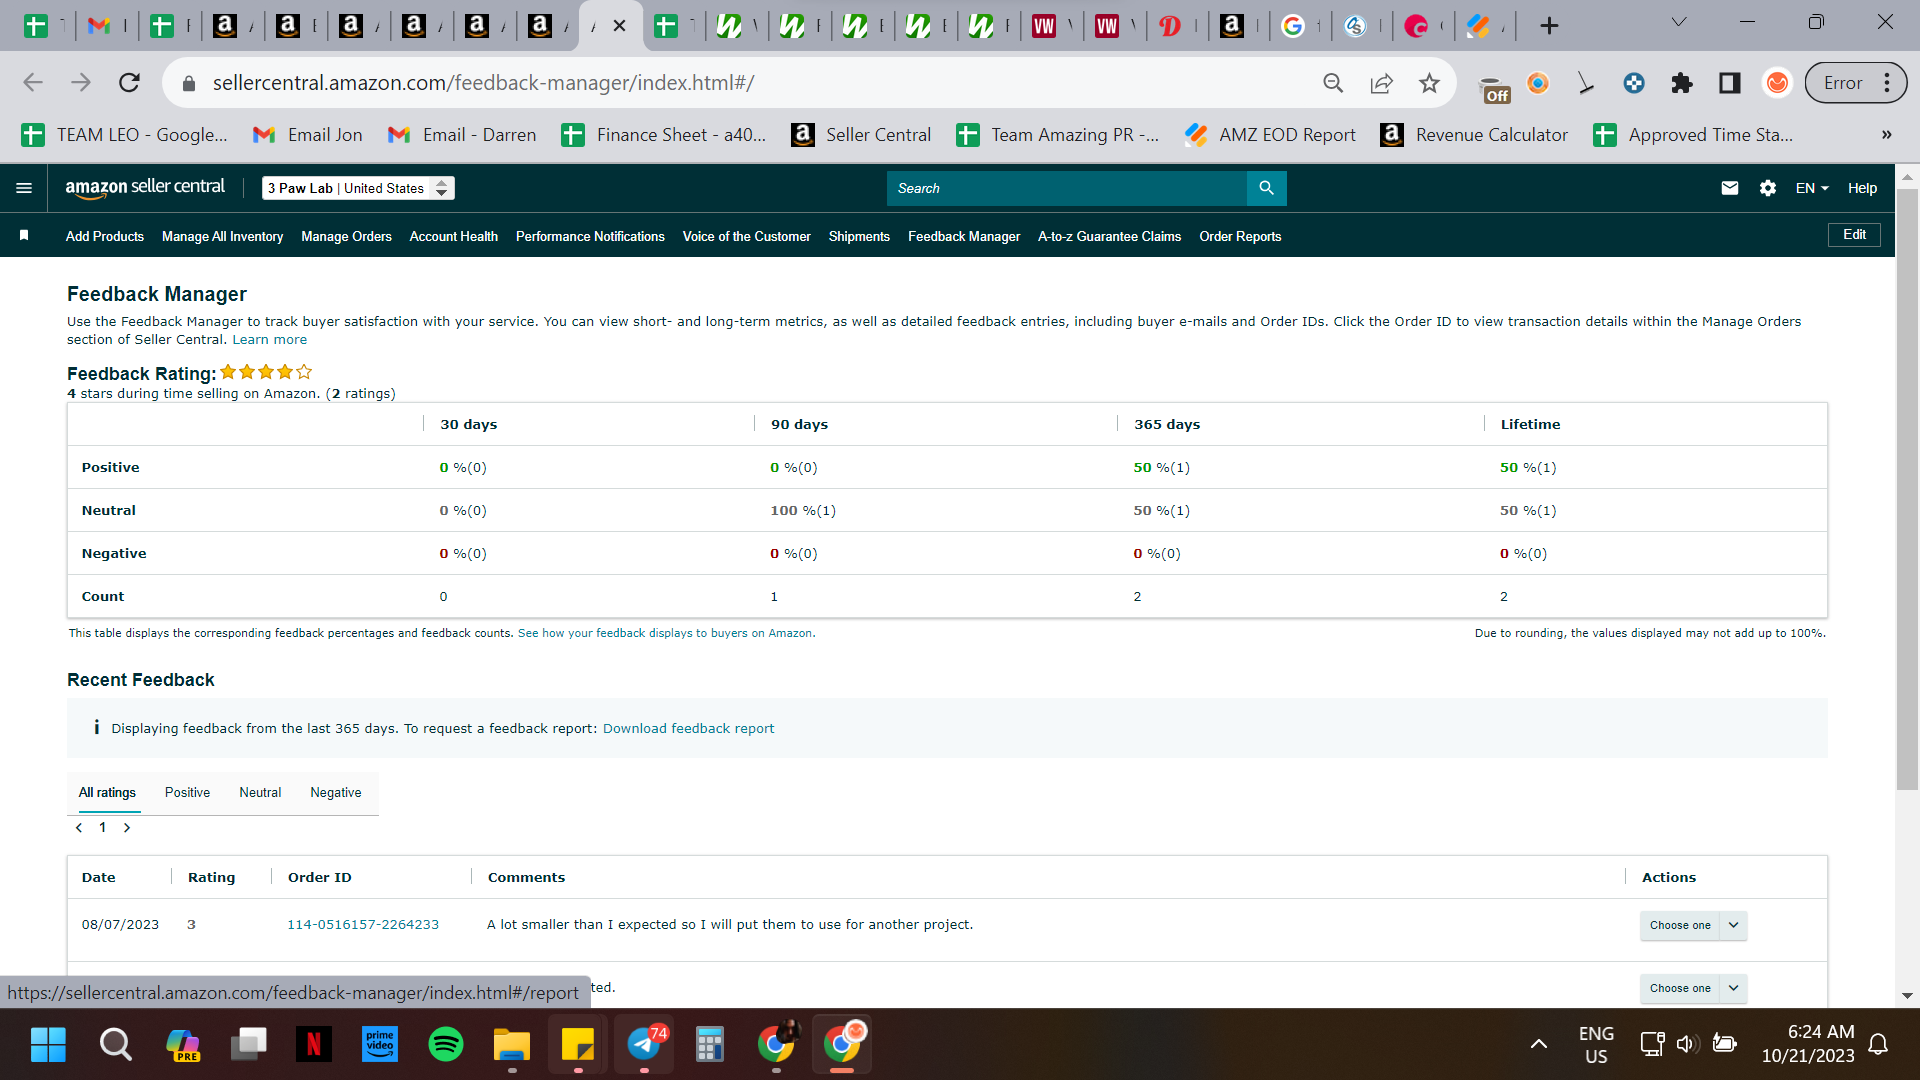
Task: Expand the 3 Paw Lab marketplace selector
Action: (x=358, y=188)
